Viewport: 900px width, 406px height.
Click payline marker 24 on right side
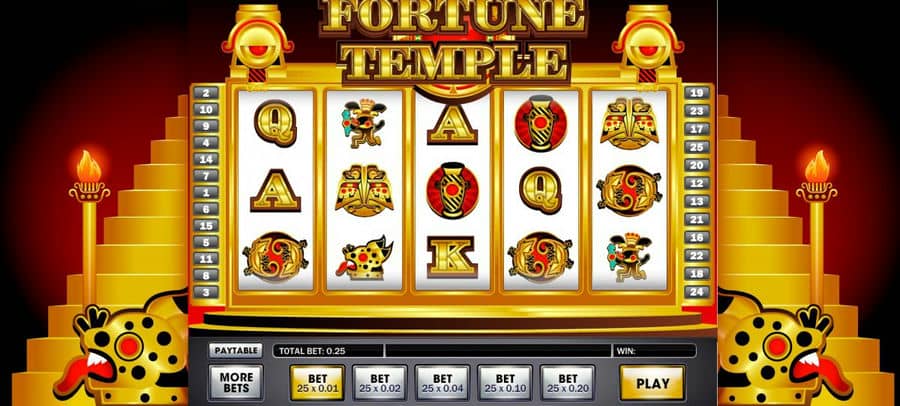[696, 292]
